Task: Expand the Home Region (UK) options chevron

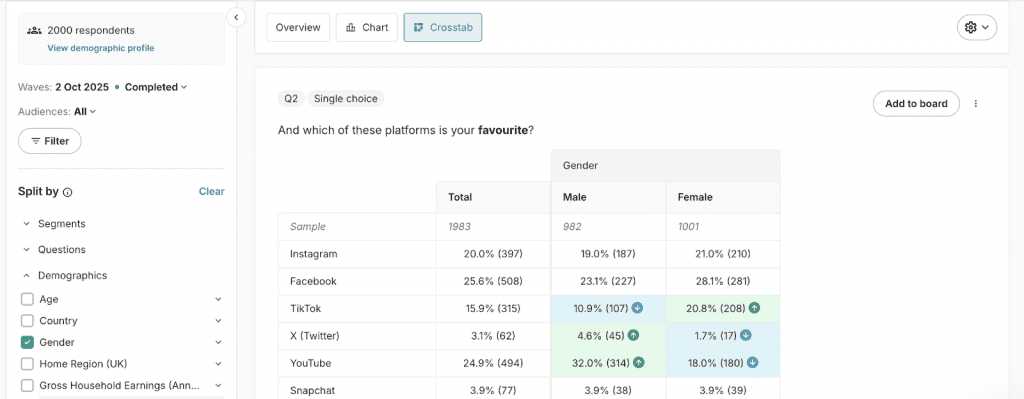Action: coord(218,364)
